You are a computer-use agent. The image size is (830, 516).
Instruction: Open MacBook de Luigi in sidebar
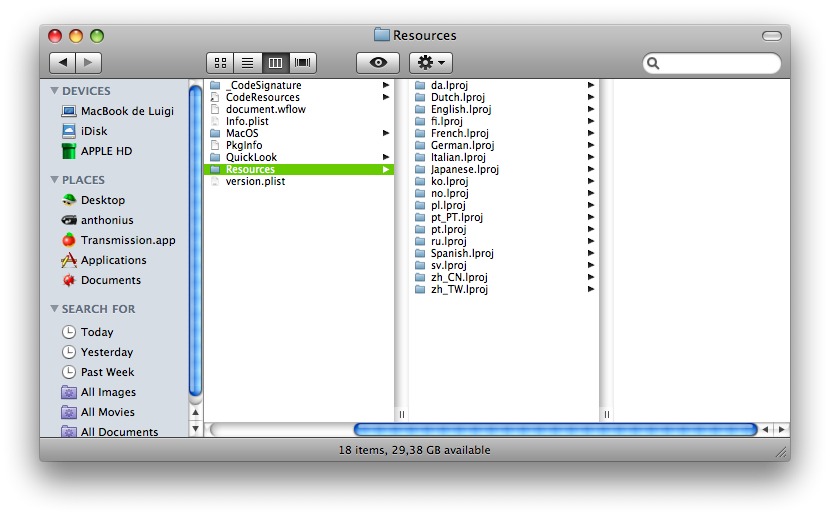pos(117,111)
